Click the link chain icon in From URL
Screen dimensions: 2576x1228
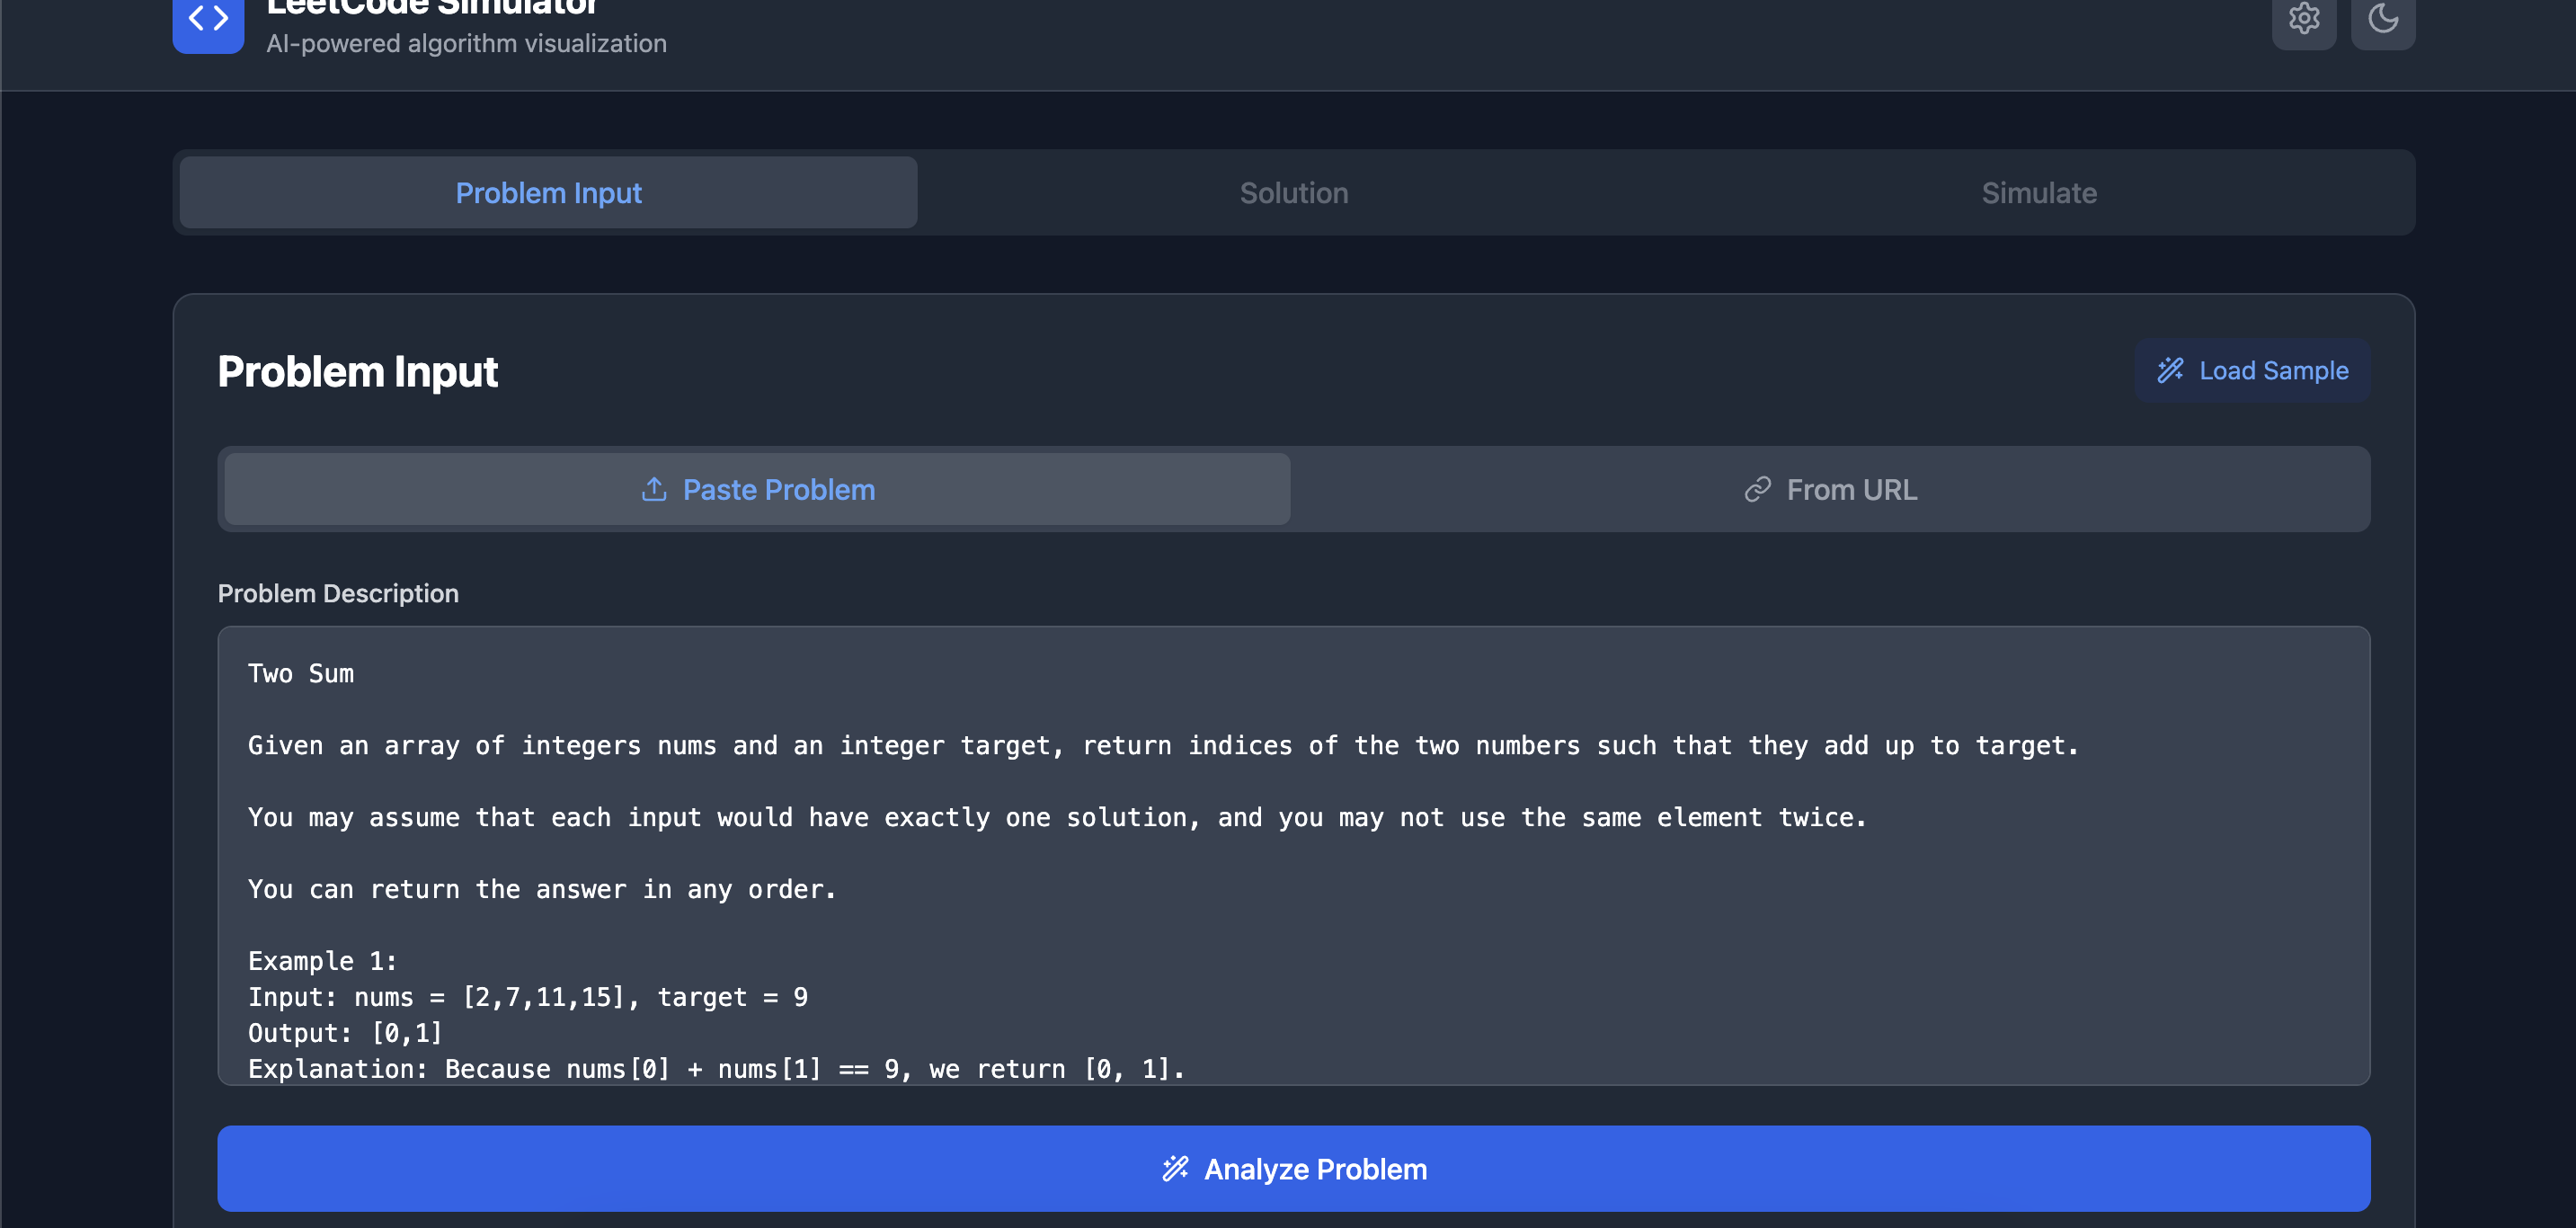1757,489
